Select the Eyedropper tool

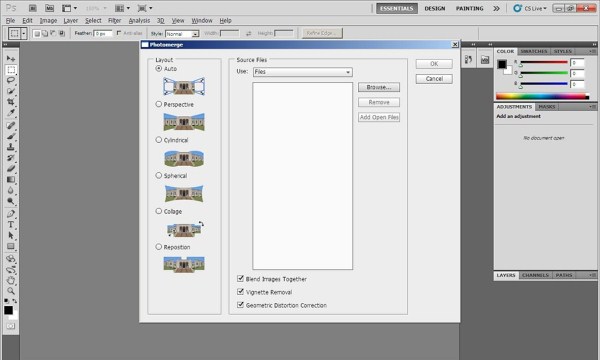(x=11, y=112)
